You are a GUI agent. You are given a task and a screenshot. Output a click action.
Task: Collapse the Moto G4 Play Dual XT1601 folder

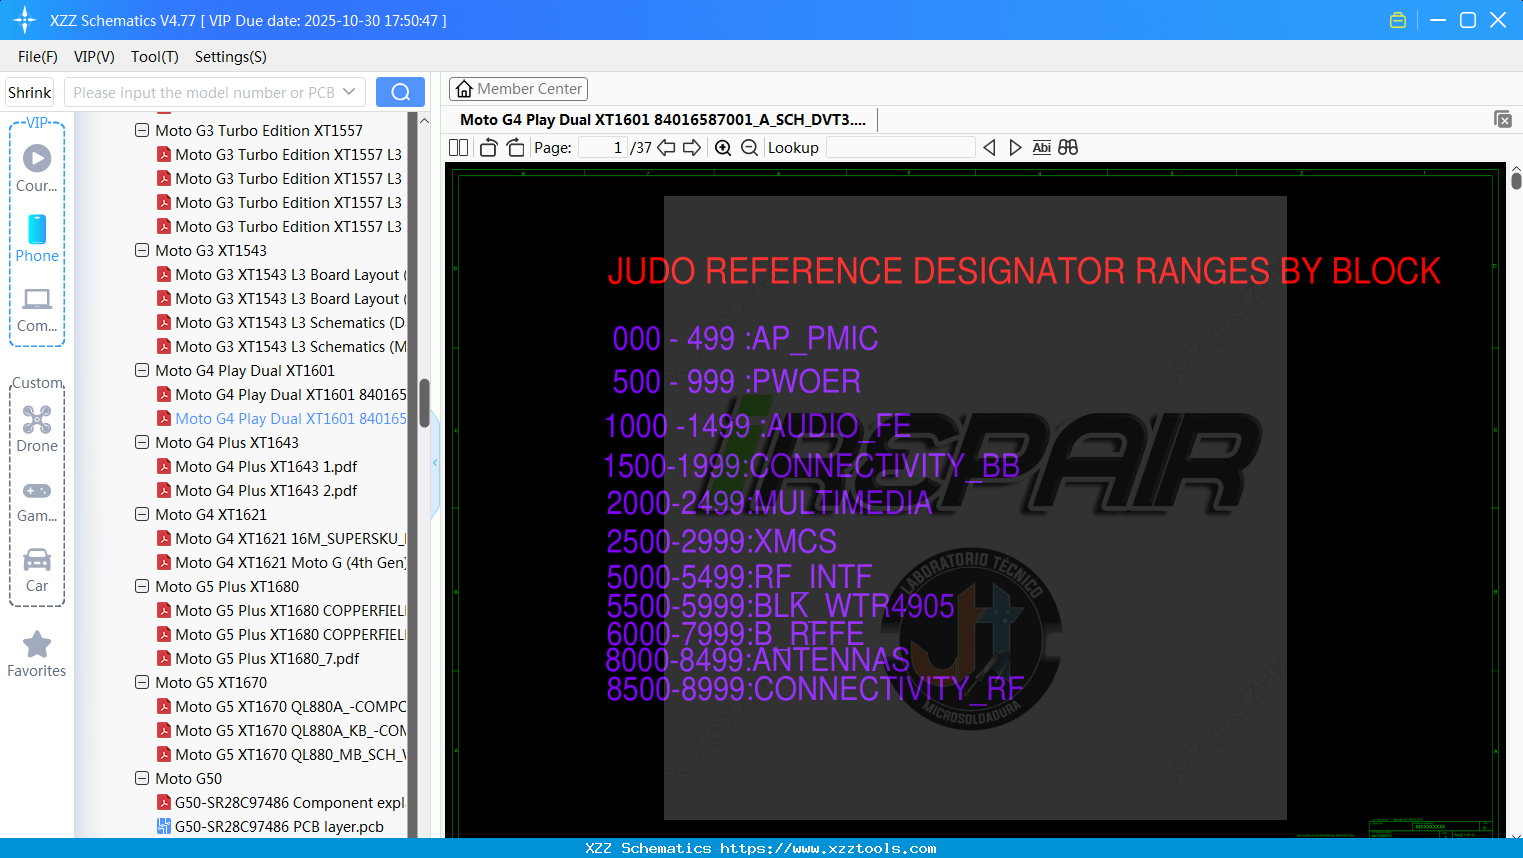point(142,371)
